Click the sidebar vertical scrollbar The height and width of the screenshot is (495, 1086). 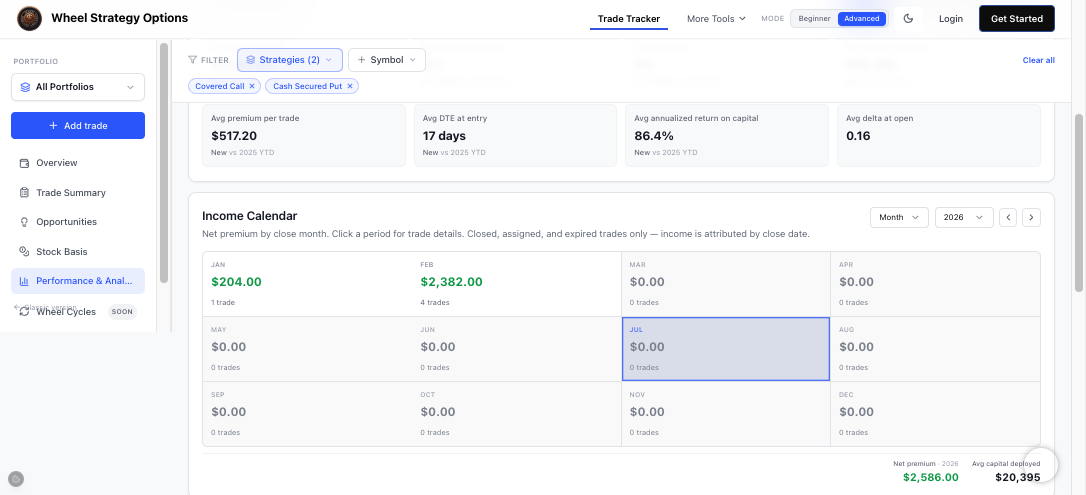point(163,163)
